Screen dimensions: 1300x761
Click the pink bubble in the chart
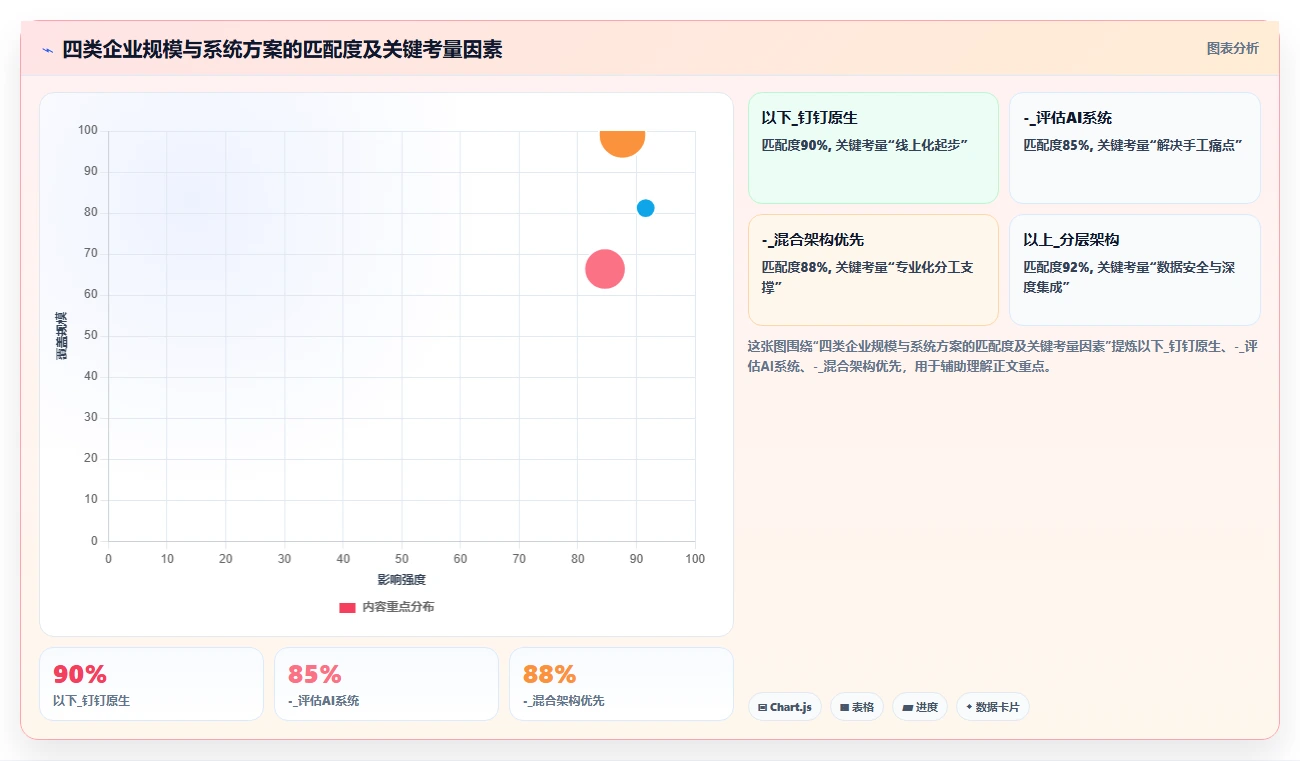pos(604,269)
